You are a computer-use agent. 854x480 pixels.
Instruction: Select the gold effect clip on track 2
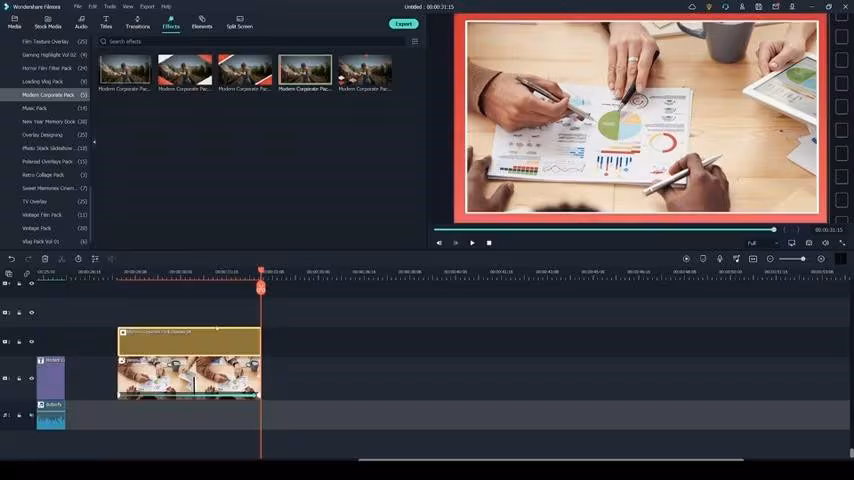coord(189,342)
